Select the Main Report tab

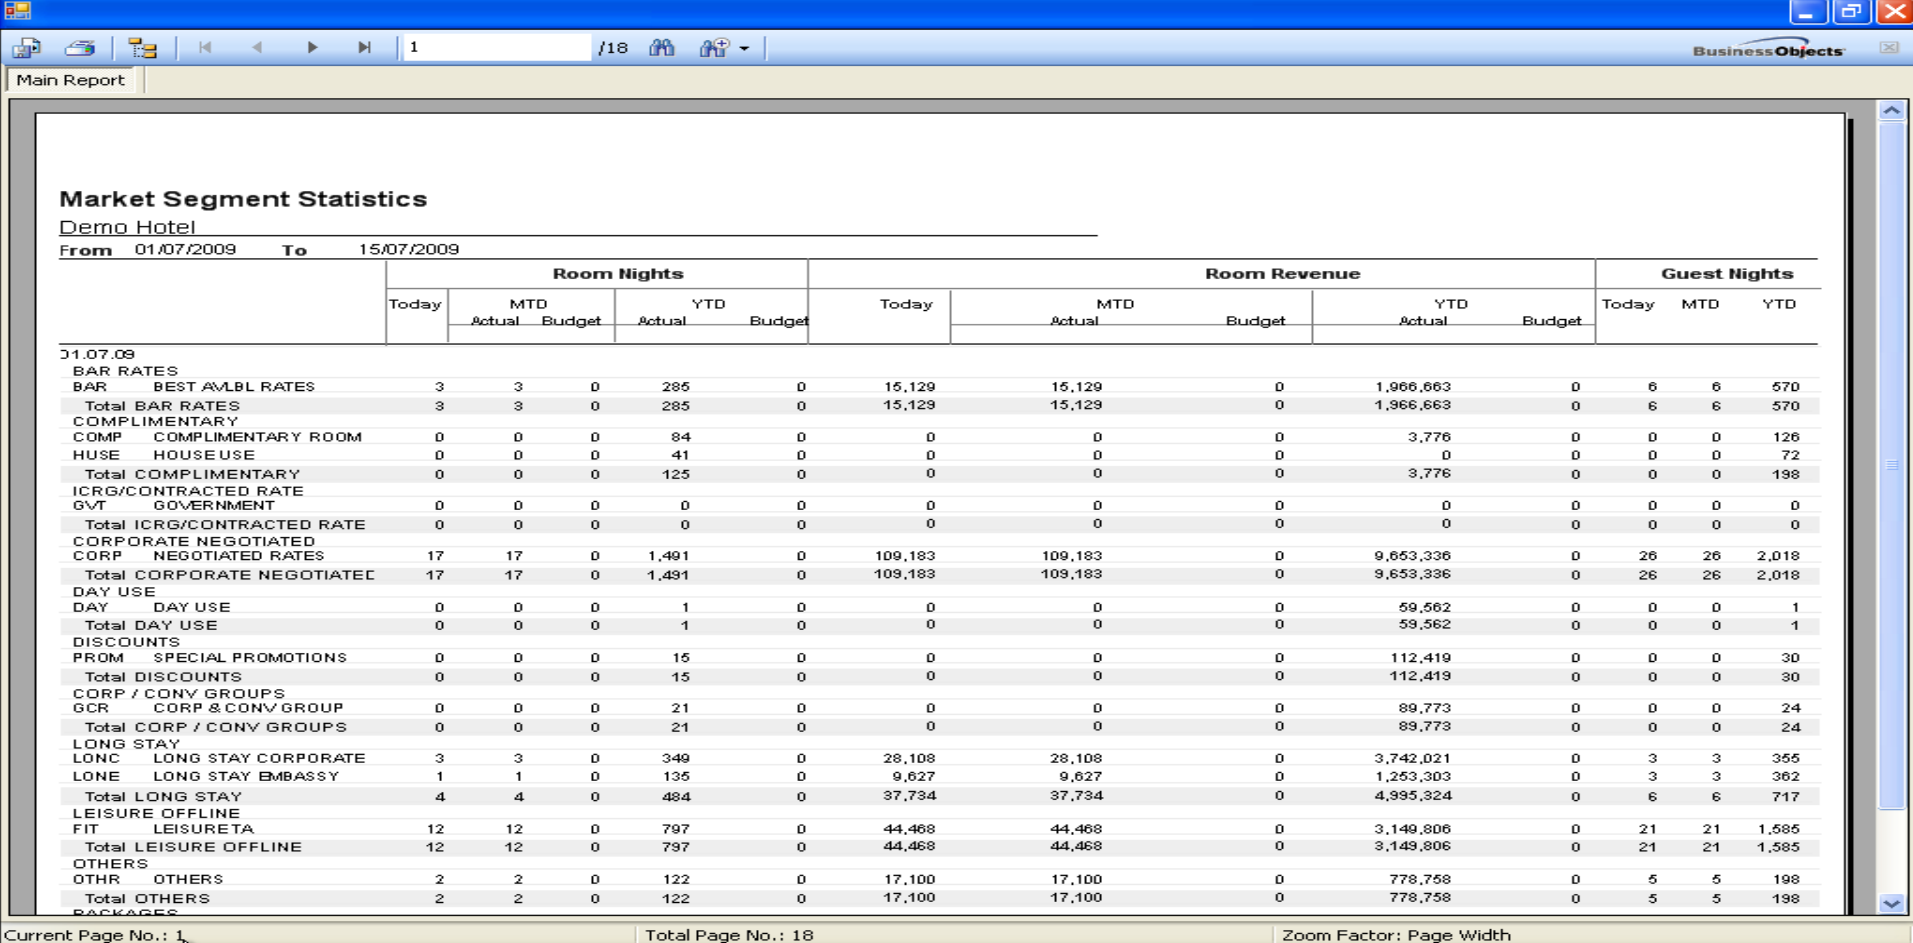(x=71, y=80)
